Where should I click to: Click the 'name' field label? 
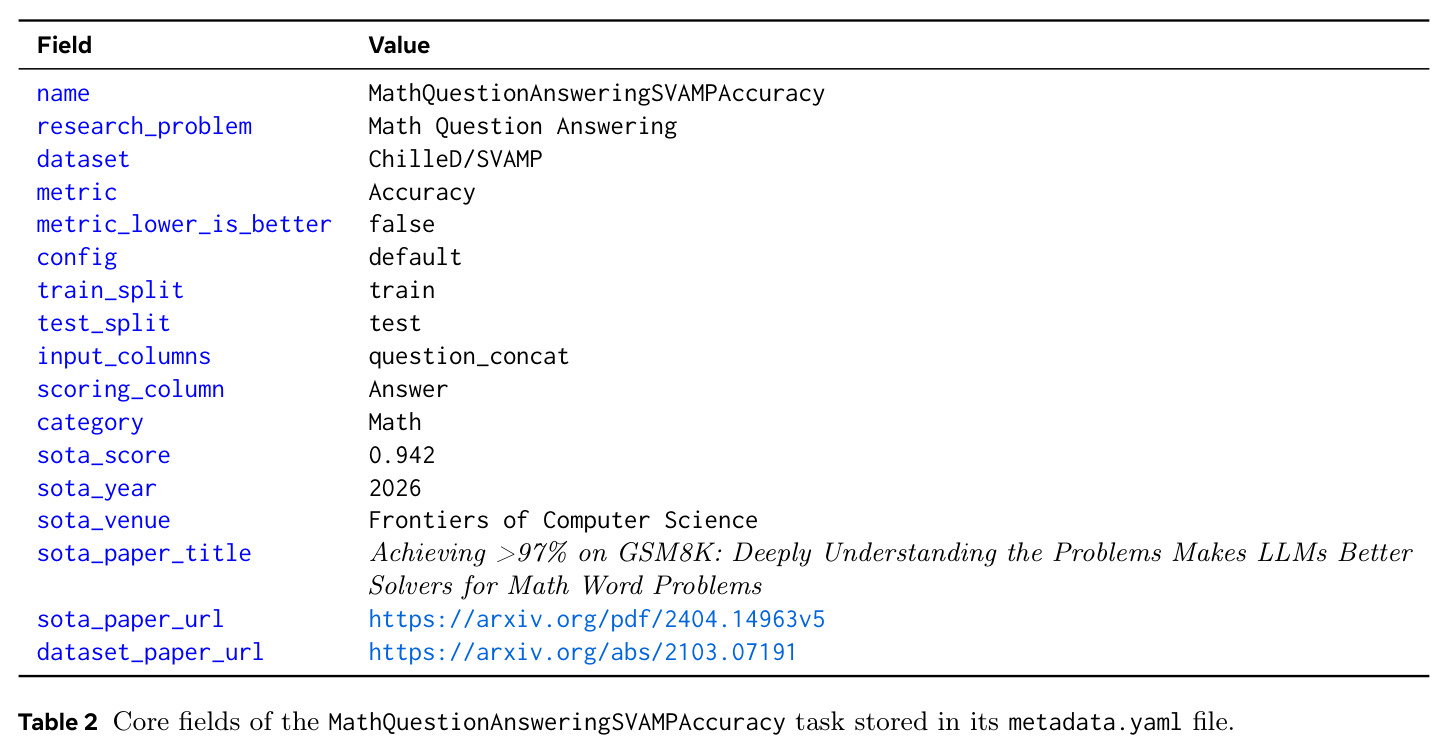[x=63, y=94]
